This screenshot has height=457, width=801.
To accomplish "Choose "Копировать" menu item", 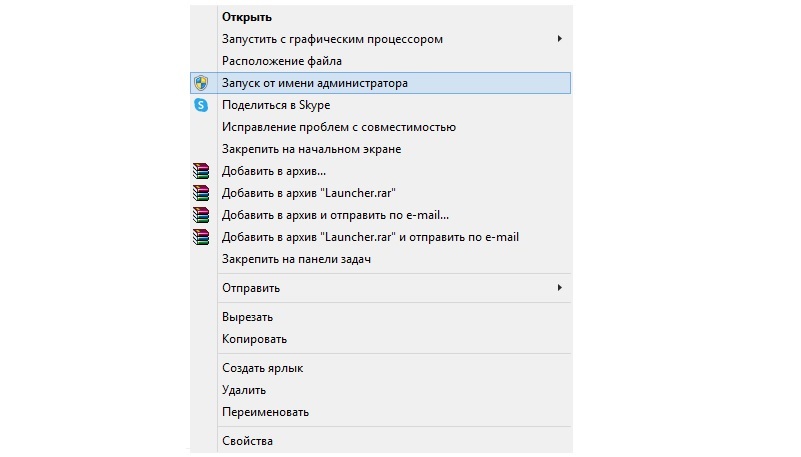I will pyautogui.click(x=255, y=339).
